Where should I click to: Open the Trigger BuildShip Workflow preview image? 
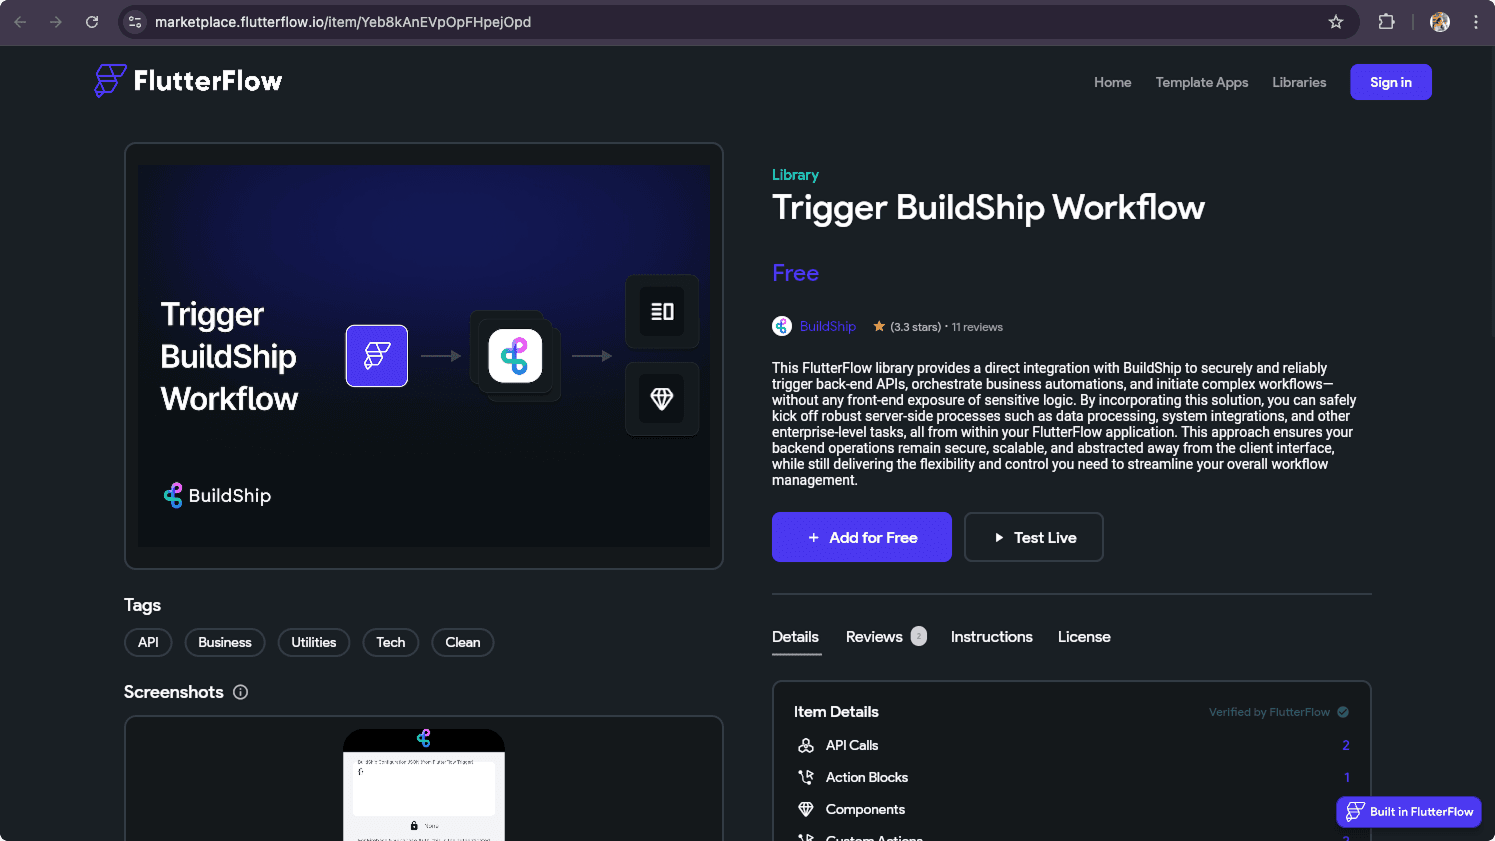[424, 356]
